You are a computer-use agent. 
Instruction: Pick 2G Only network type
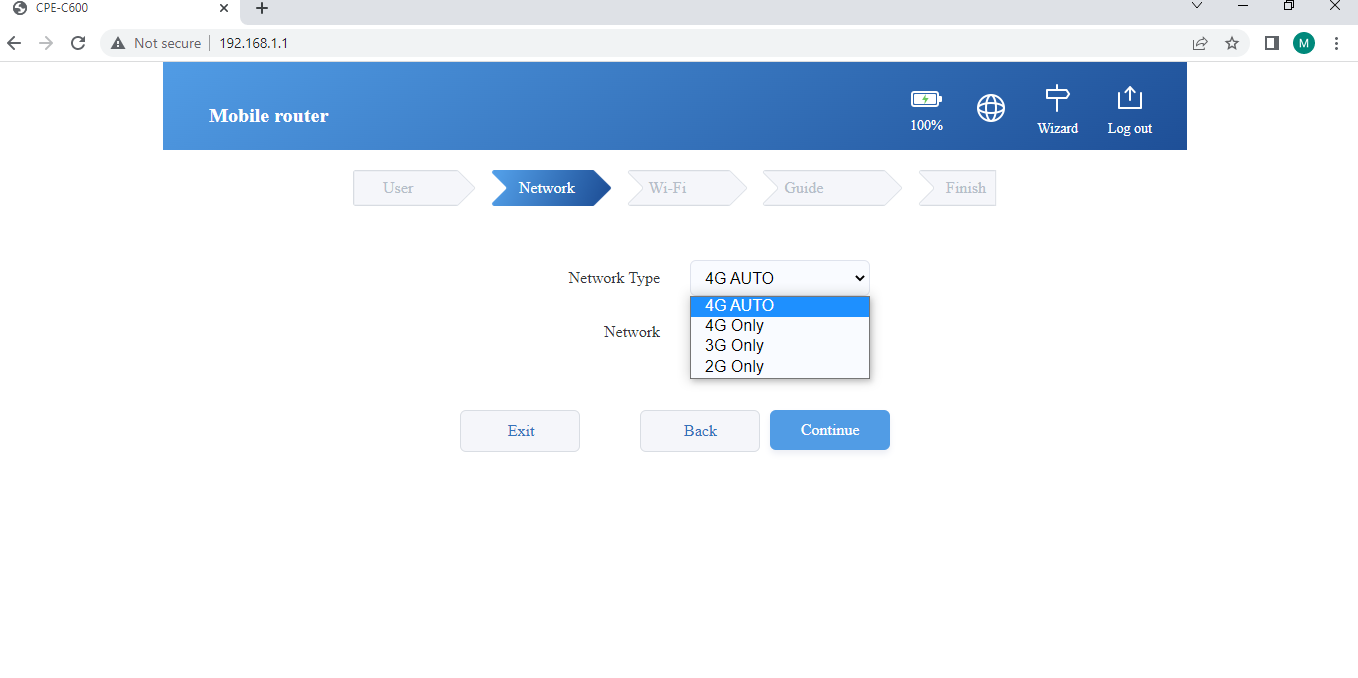click(x=780, y=367)
